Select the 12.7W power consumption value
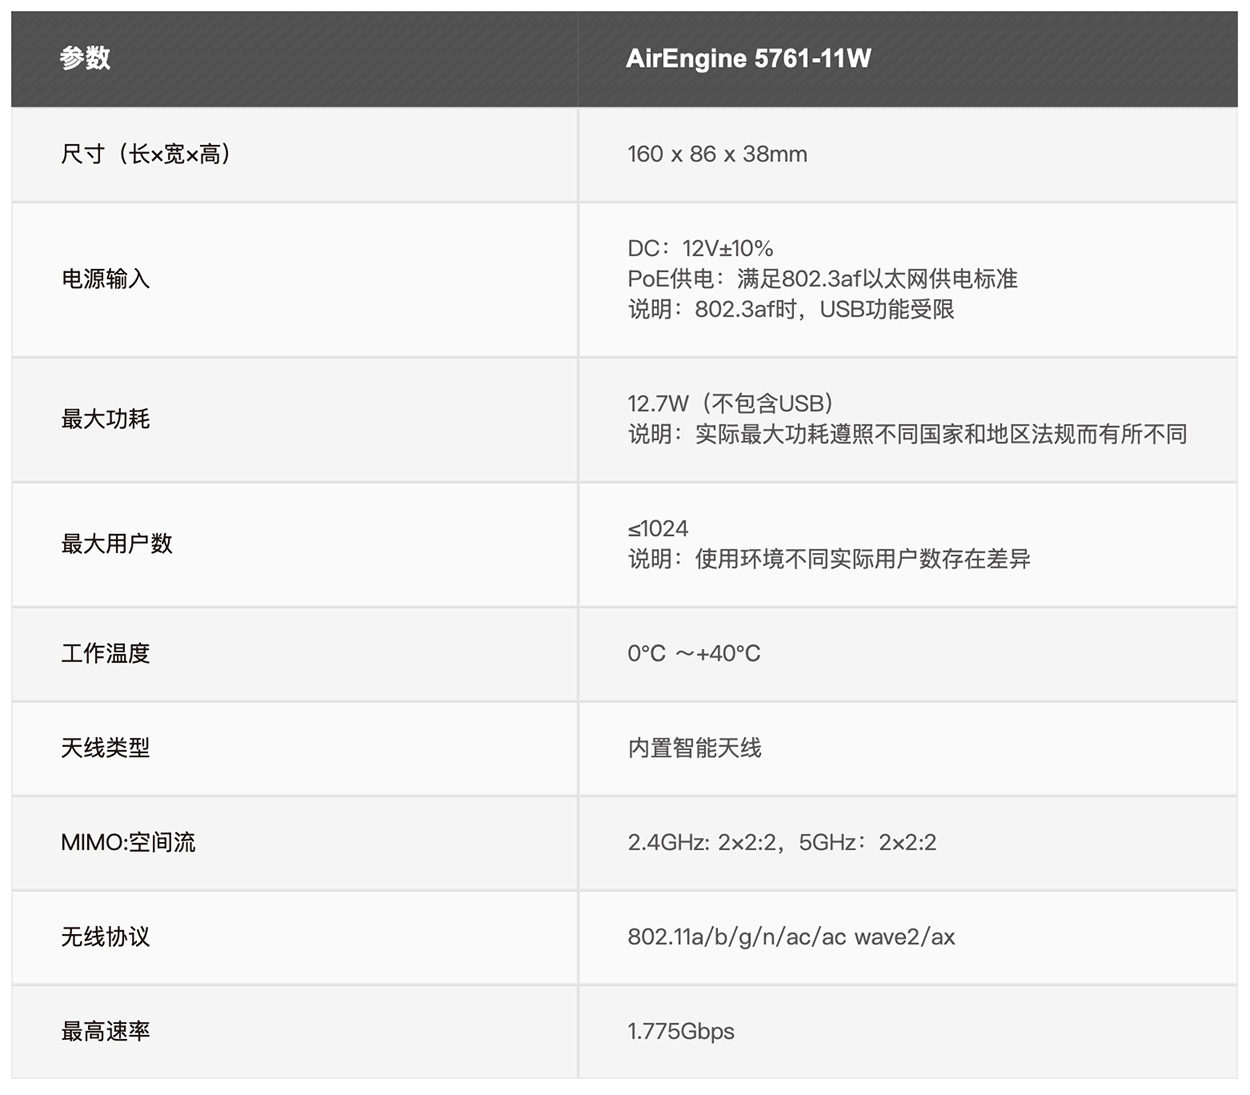This screenshot has height=1095, width=1250. 730,404
